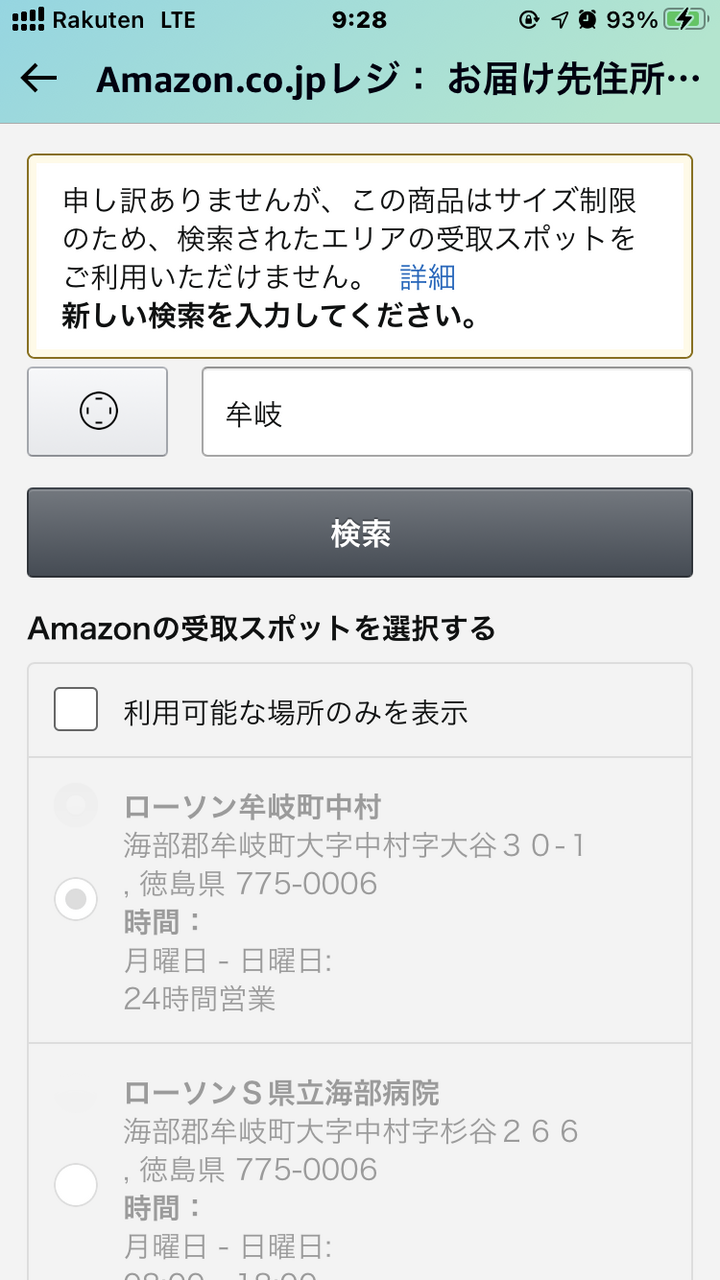Tap the orientation lock status icon

528,19
